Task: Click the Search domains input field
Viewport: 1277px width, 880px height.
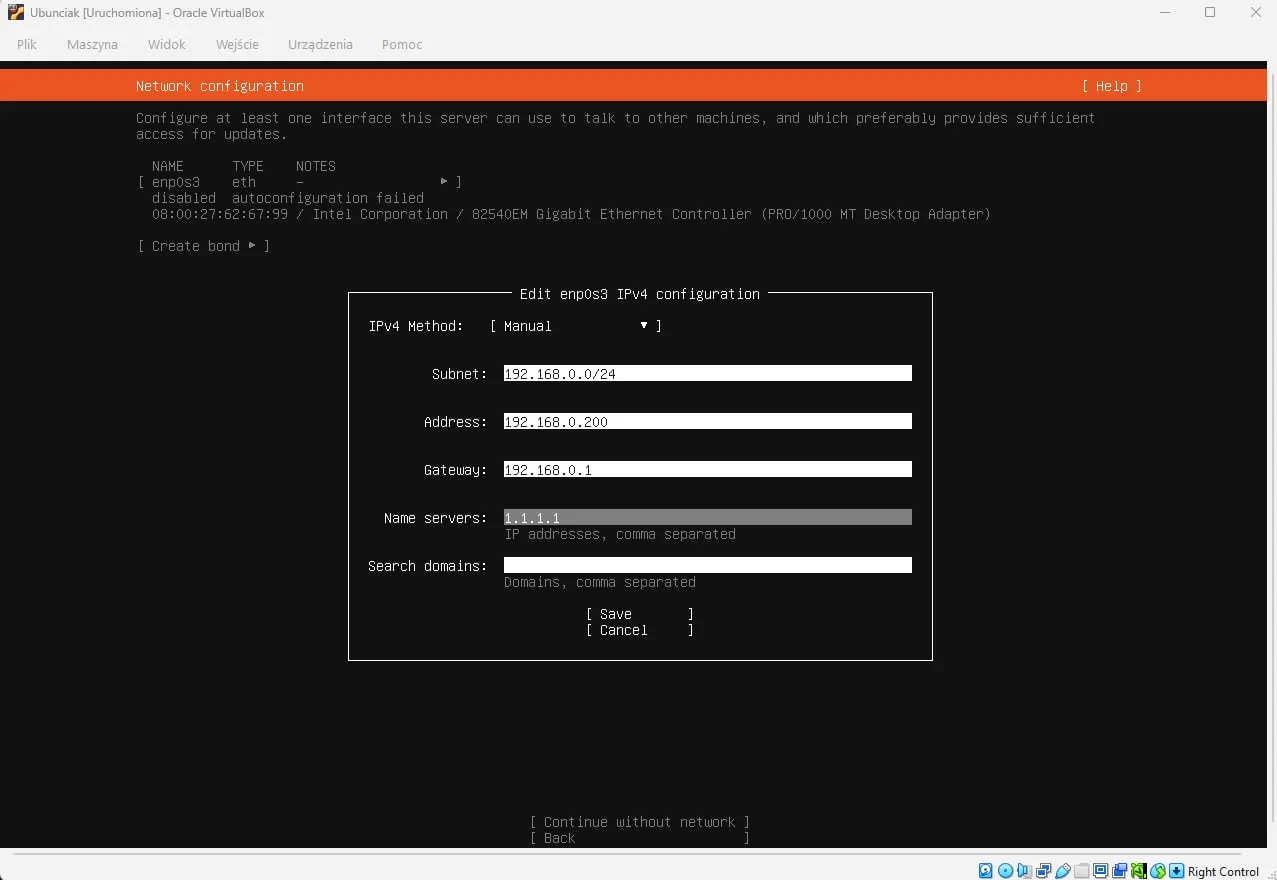Action: point(708,566)
